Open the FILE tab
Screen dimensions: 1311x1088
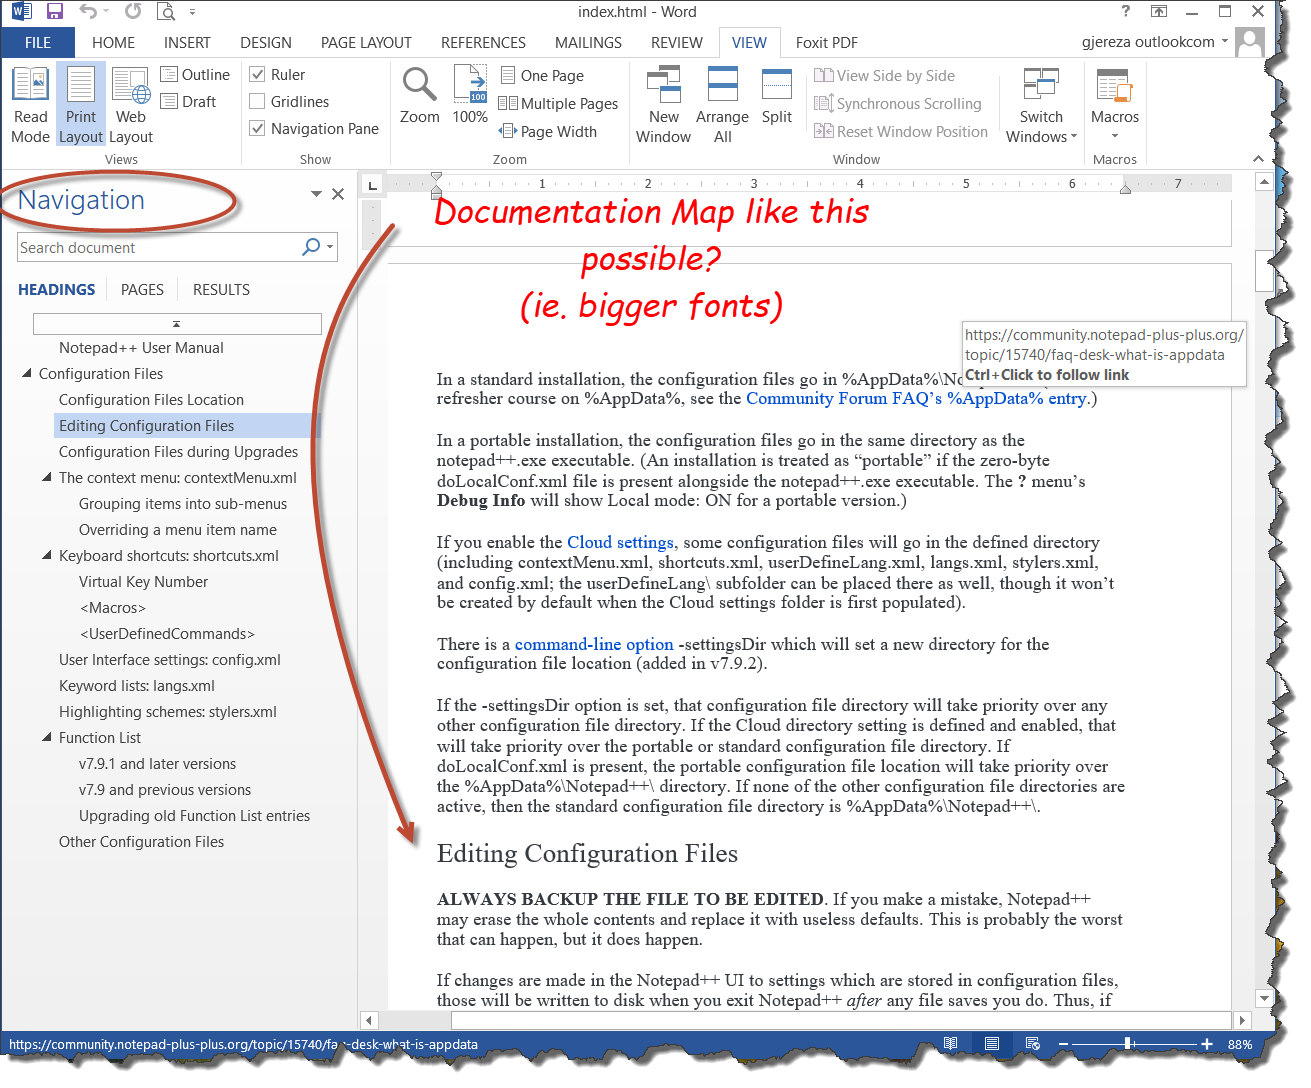coord(38,42)
